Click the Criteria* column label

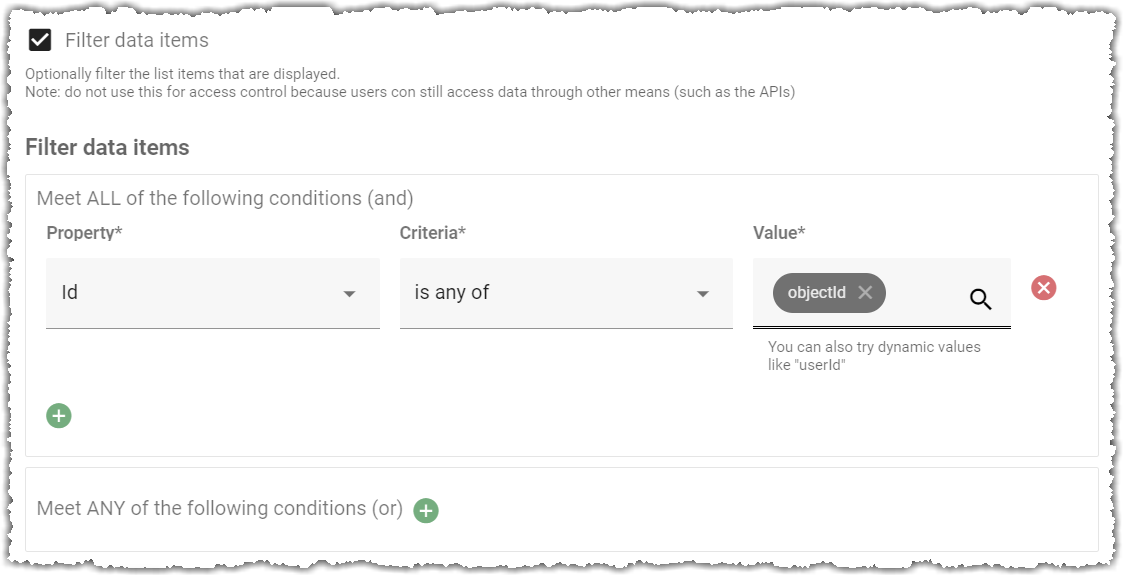click(x=433, y=233)
